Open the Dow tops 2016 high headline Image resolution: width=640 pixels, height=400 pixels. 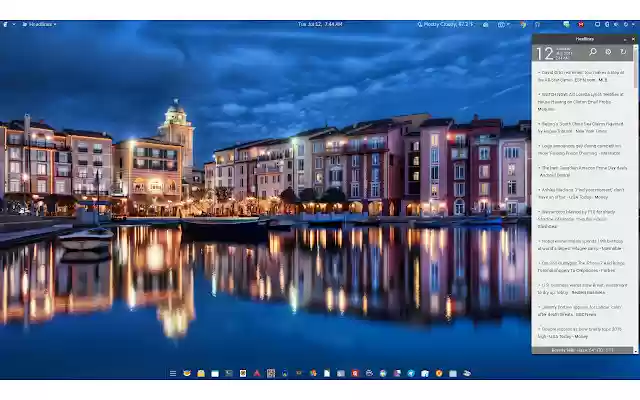[581, 333]
